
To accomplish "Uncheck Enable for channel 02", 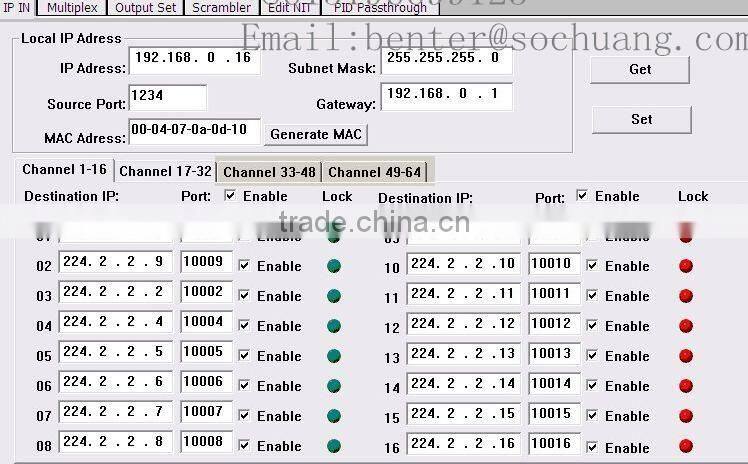I will tap(244, 265).
